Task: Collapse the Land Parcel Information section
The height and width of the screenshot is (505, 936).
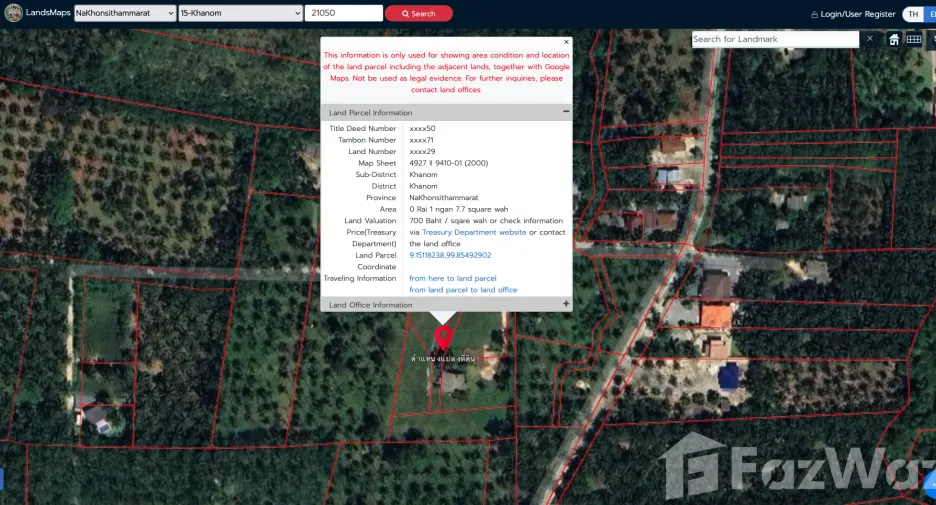Action: point(565,112)
